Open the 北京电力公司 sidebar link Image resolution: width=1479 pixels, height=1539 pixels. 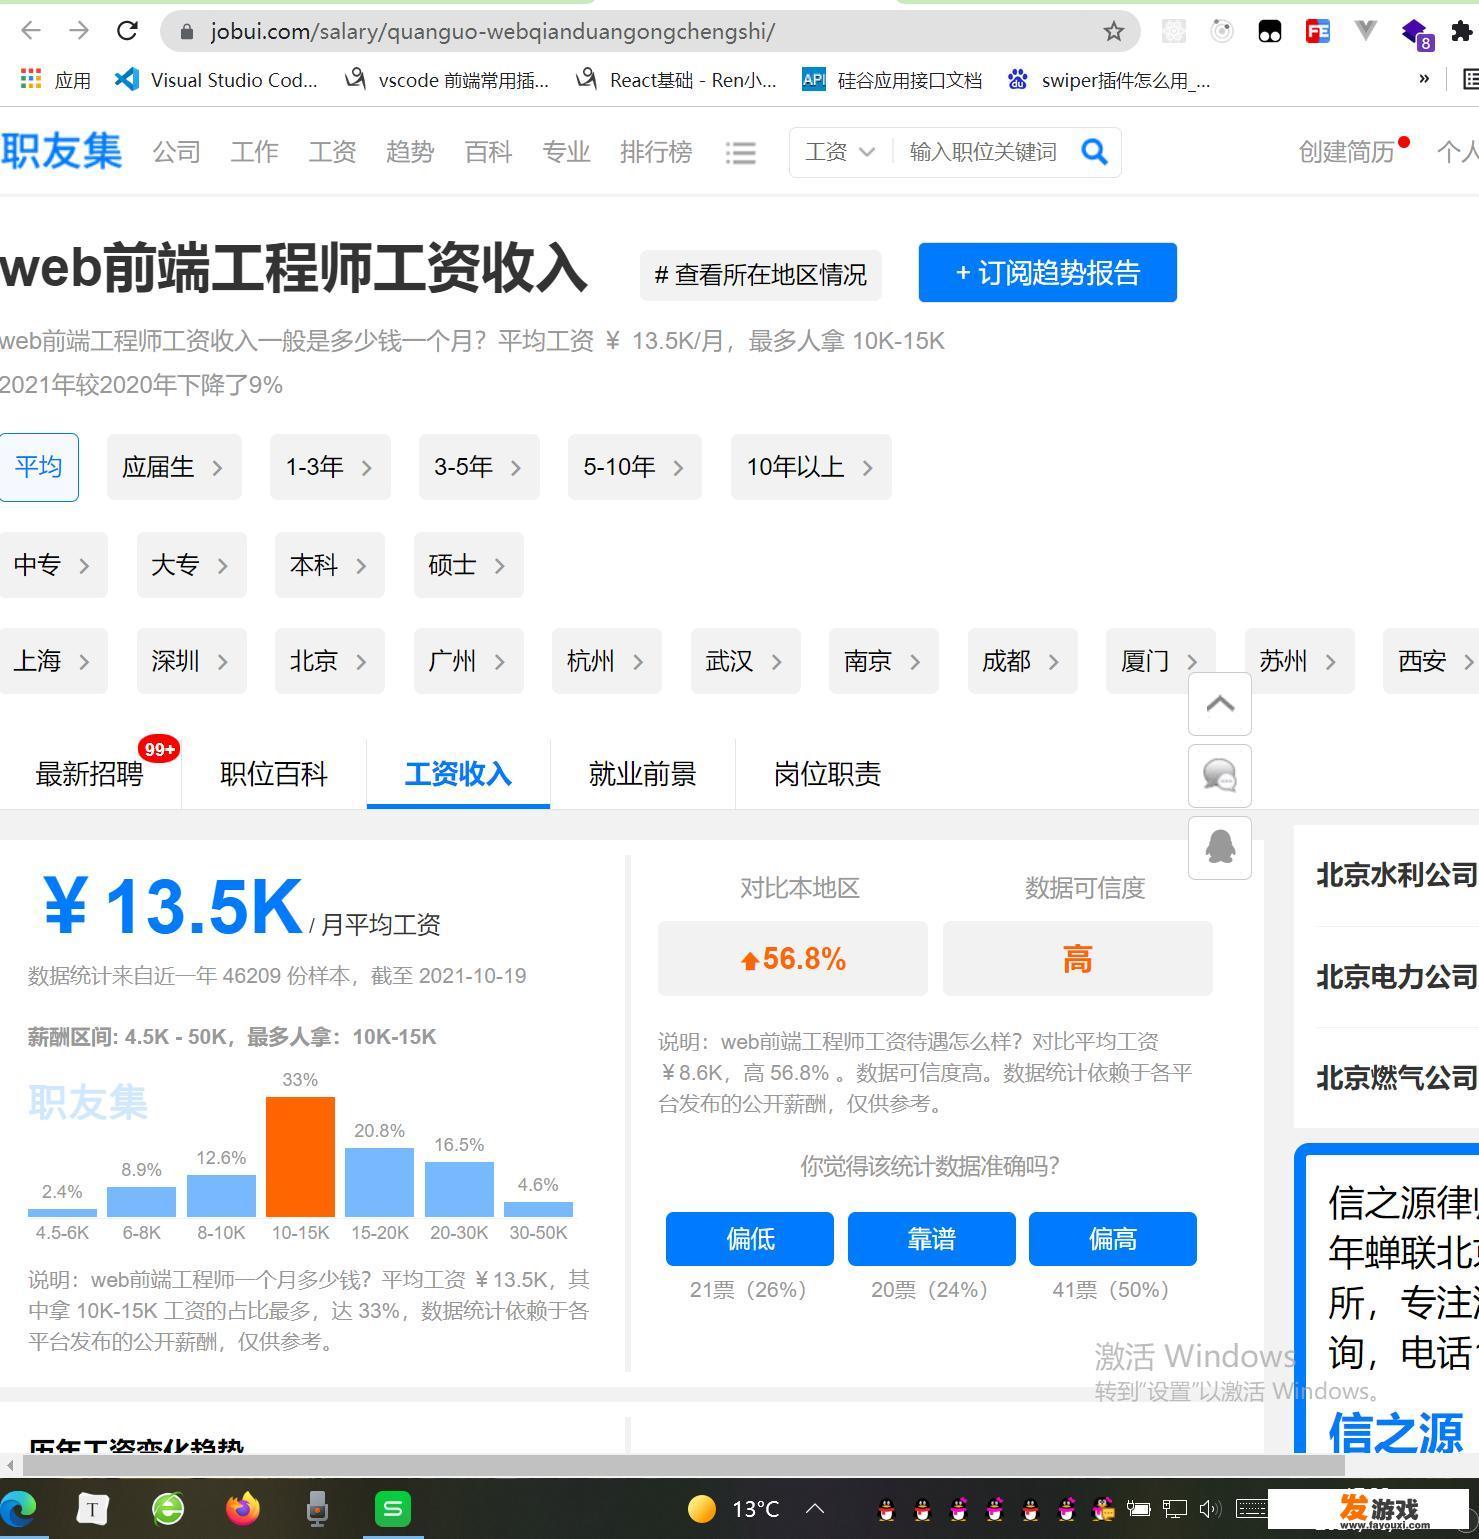(1397, 976)
